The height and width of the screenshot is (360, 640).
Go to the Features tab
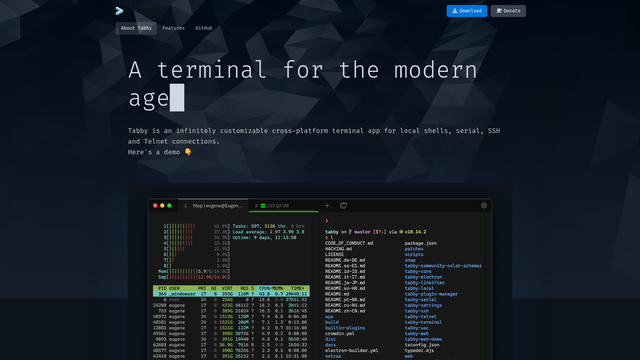tap(173, 28)
